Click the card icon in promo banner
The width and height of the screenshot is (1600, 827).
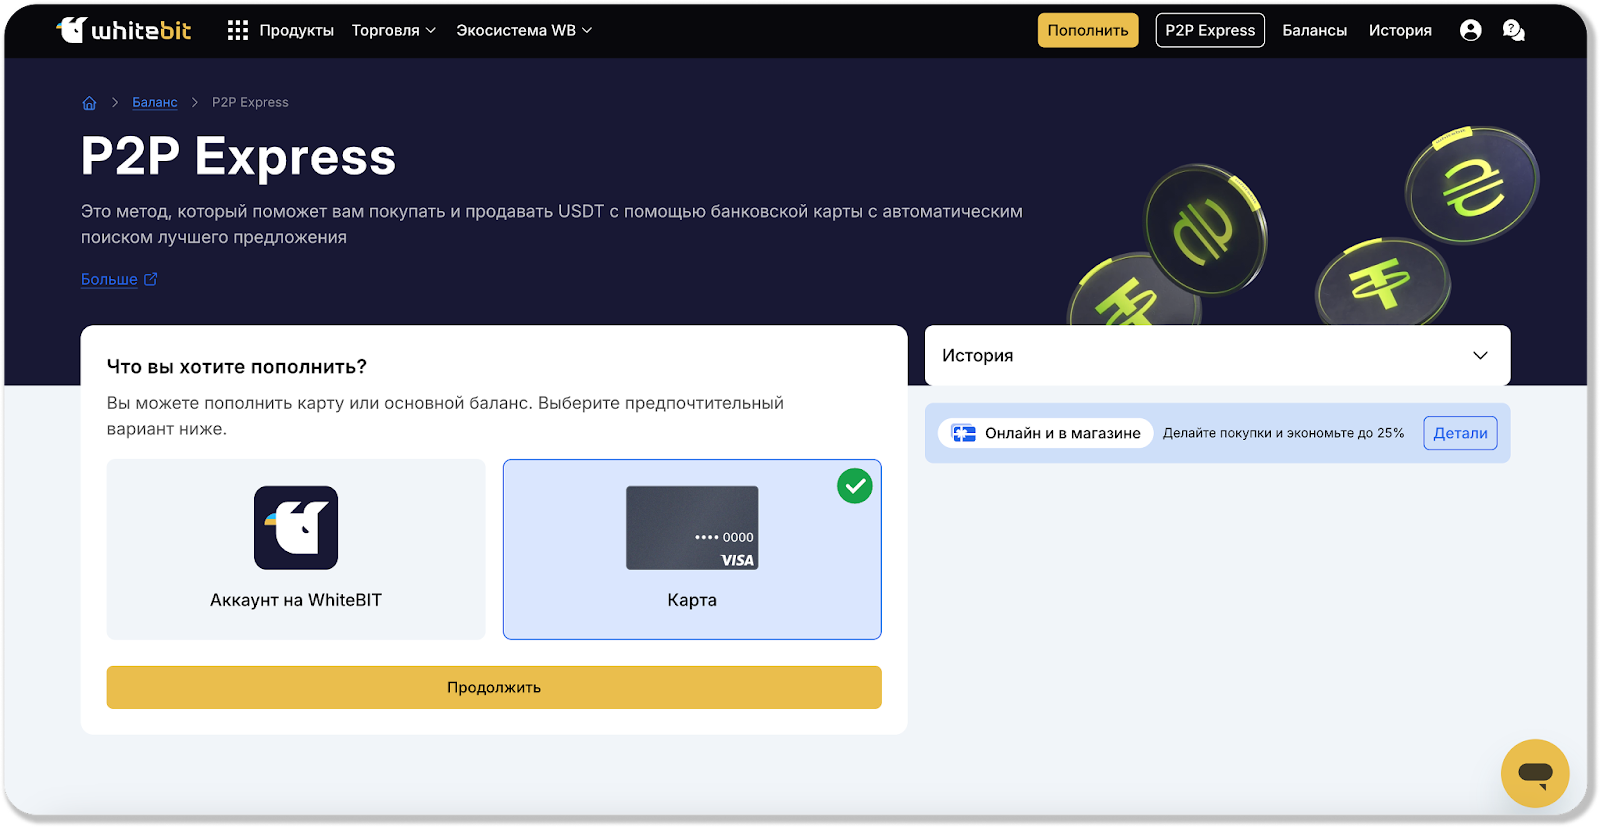pos(963,433)
